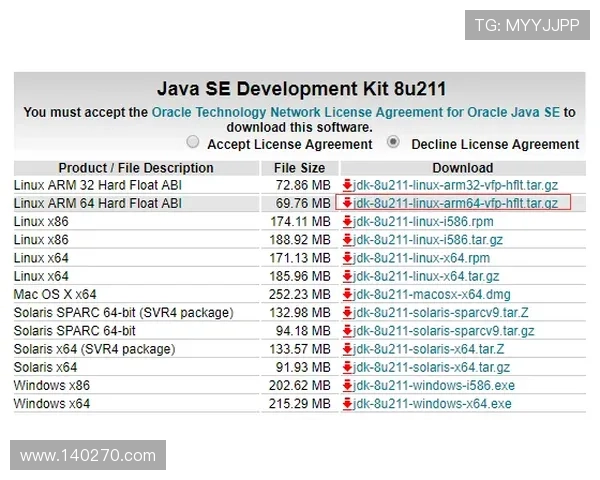Click the Java SE Development Kit 8u211 heading
600x480 pixels.
pos(299,89)
